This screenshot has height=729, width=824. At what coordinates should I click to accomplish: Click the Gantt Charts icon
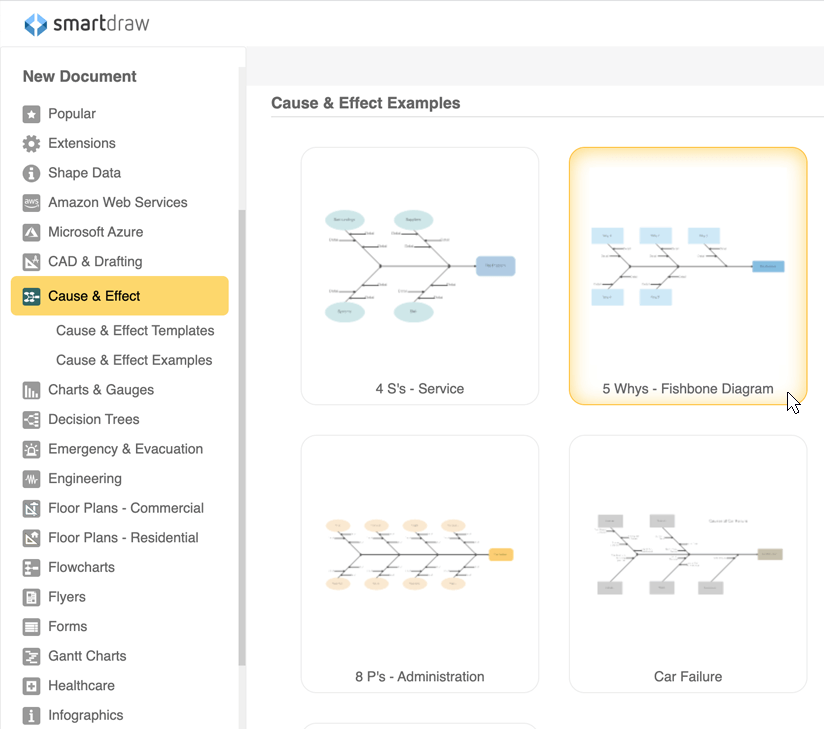click(32, 656)
